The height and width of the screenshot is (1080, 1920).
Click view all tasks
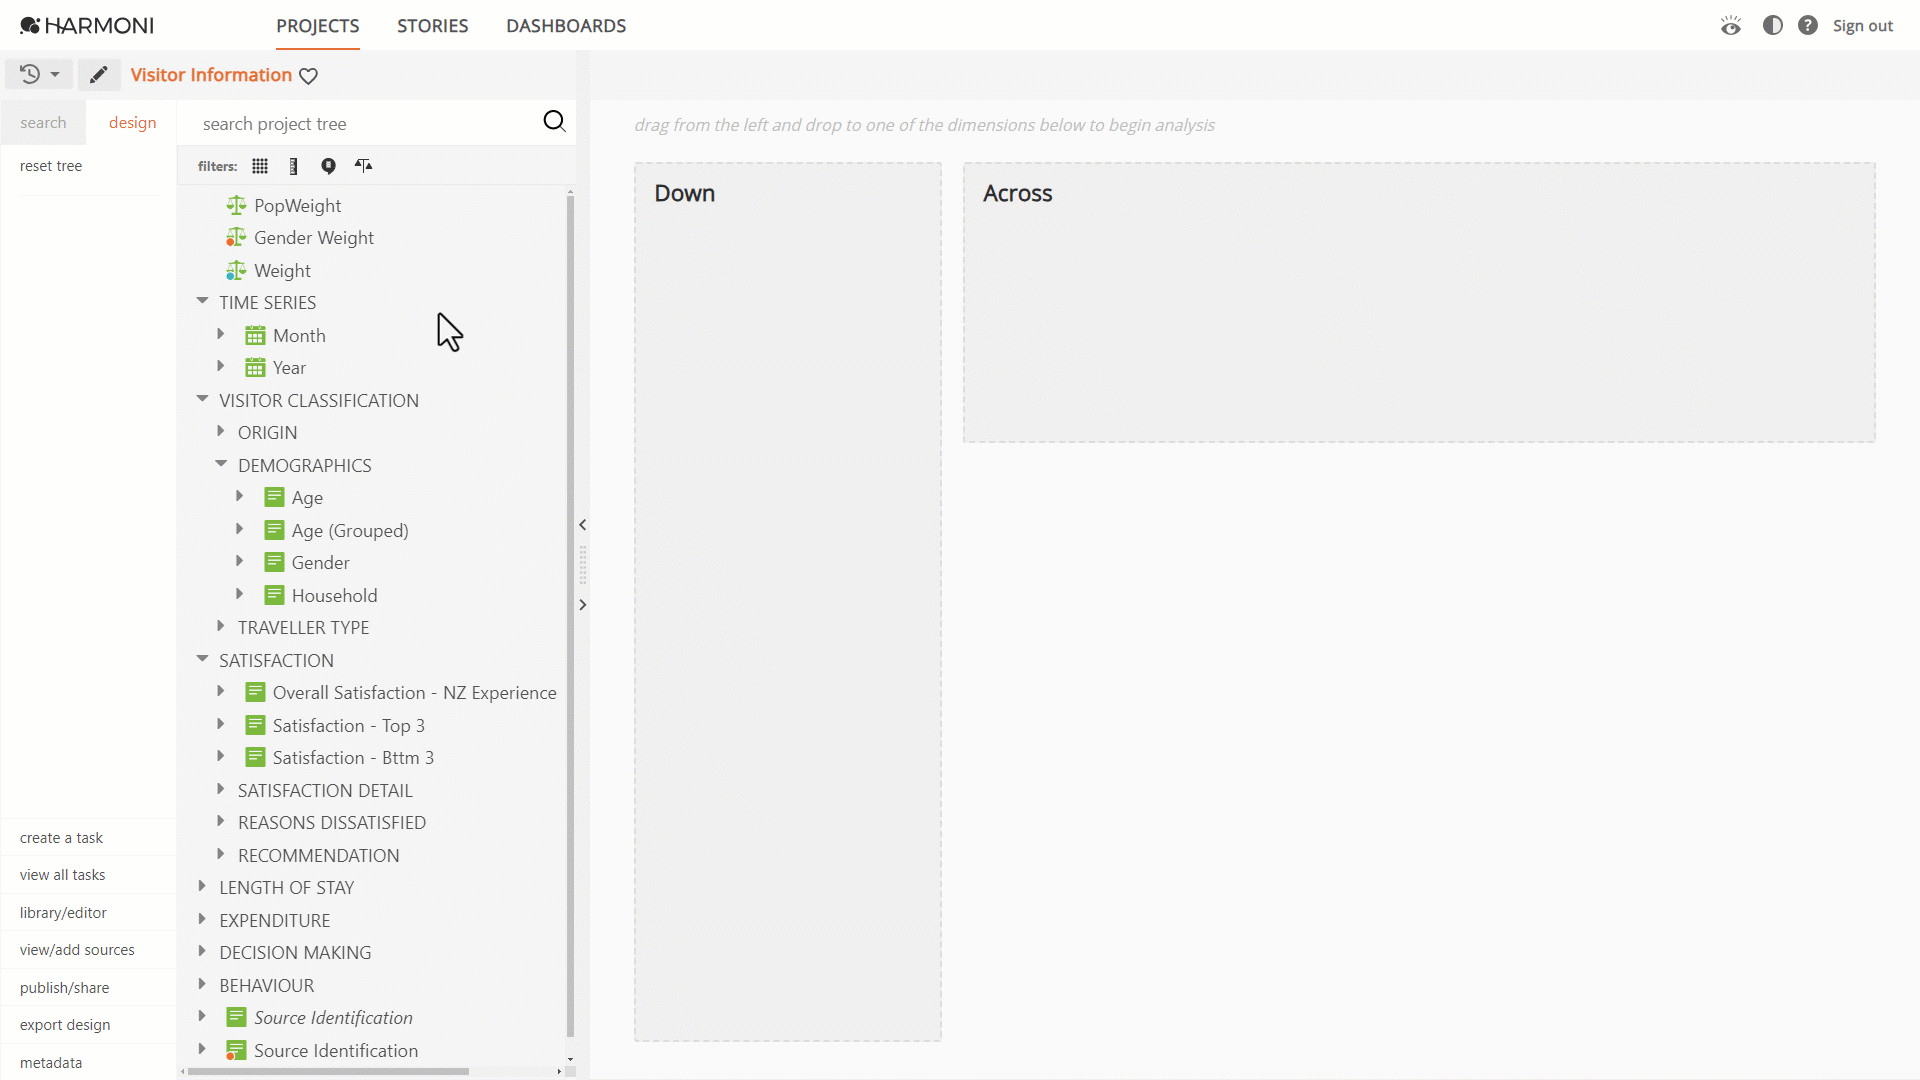click(x=62, y=875)
